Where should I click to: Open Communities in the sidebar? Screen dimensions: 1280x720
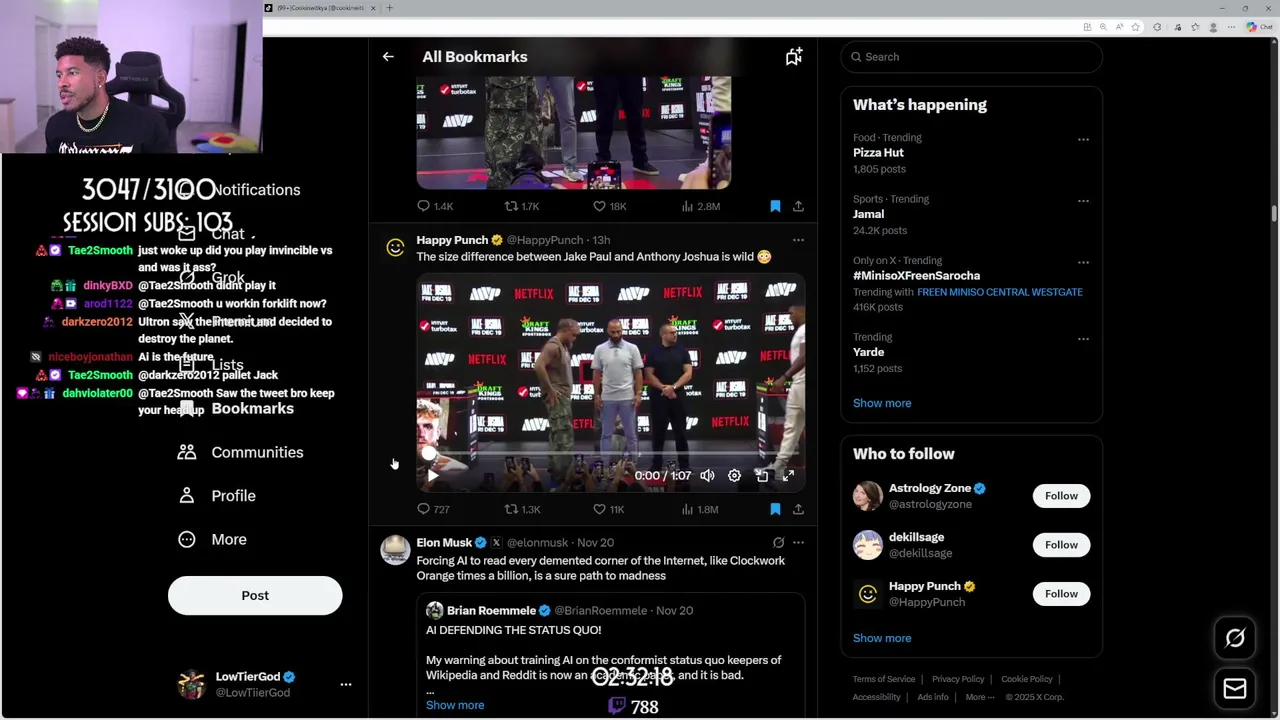coord(240,452)
